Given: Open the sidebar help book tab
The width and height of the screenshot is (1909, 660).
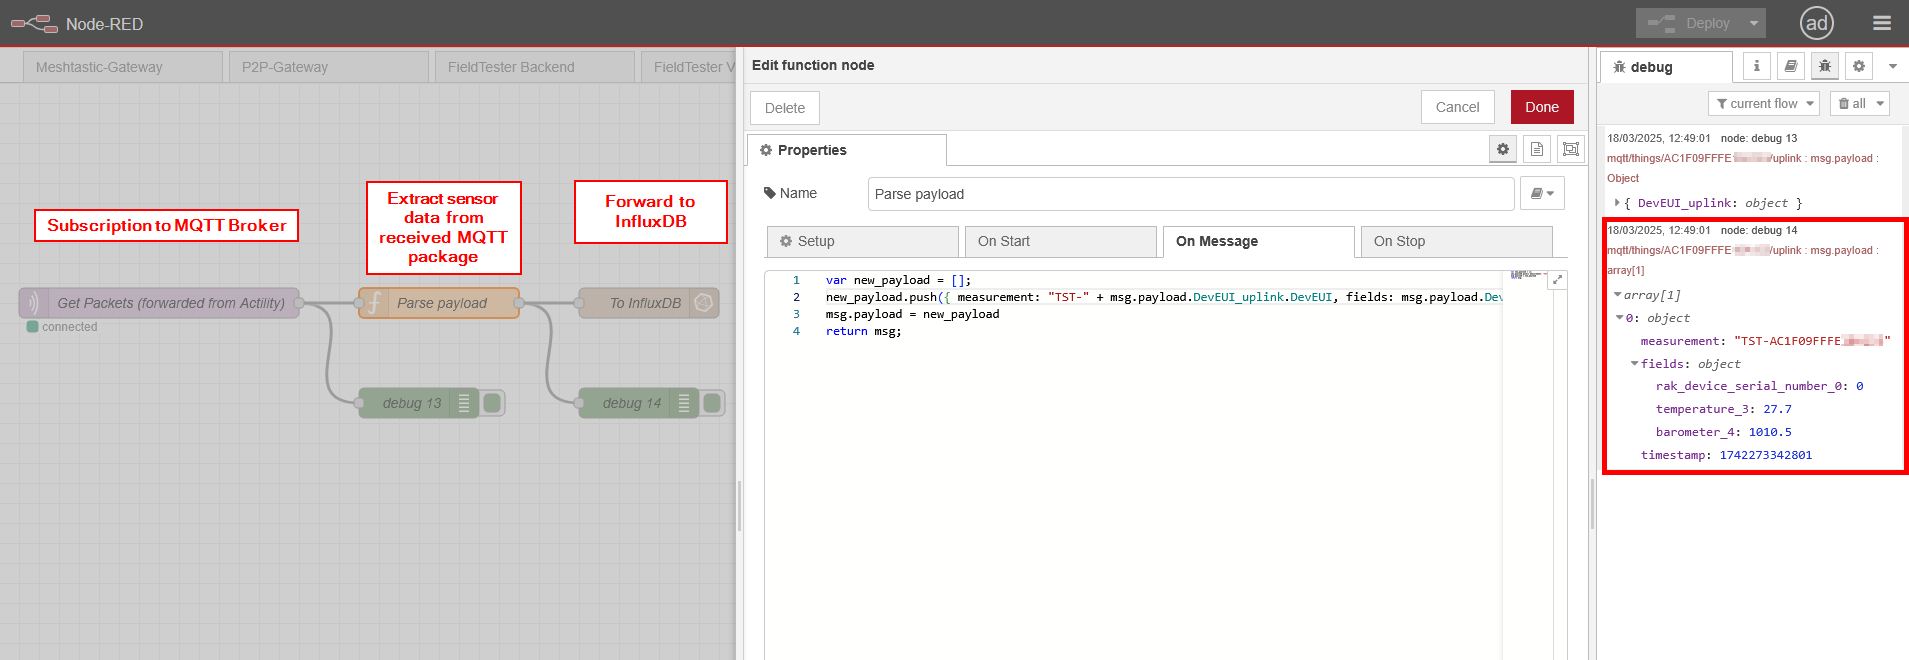Looking at the screenshot, I should pos(1791,66).
